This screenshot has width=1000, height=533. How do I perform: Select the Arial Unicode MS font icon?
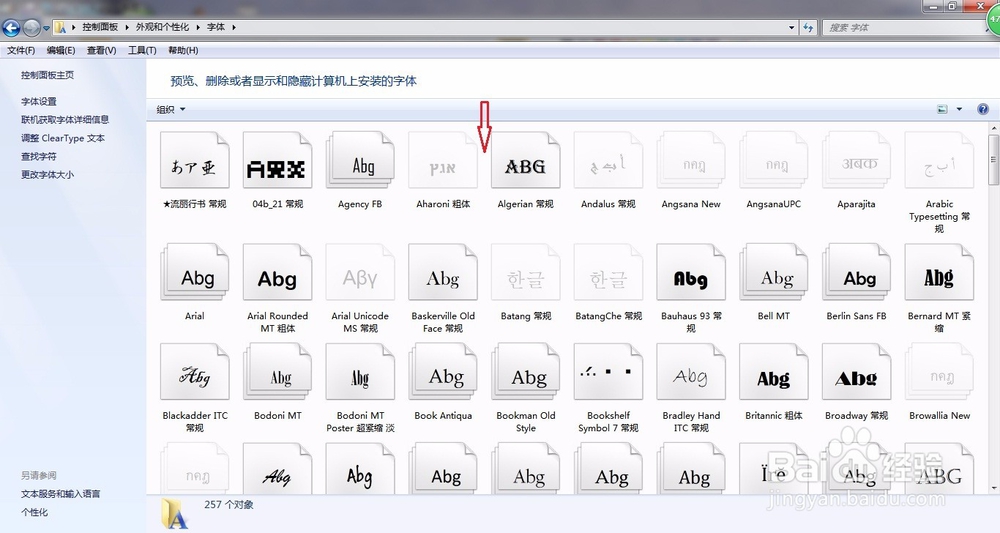pyautogui.click(x=360, y=272)
